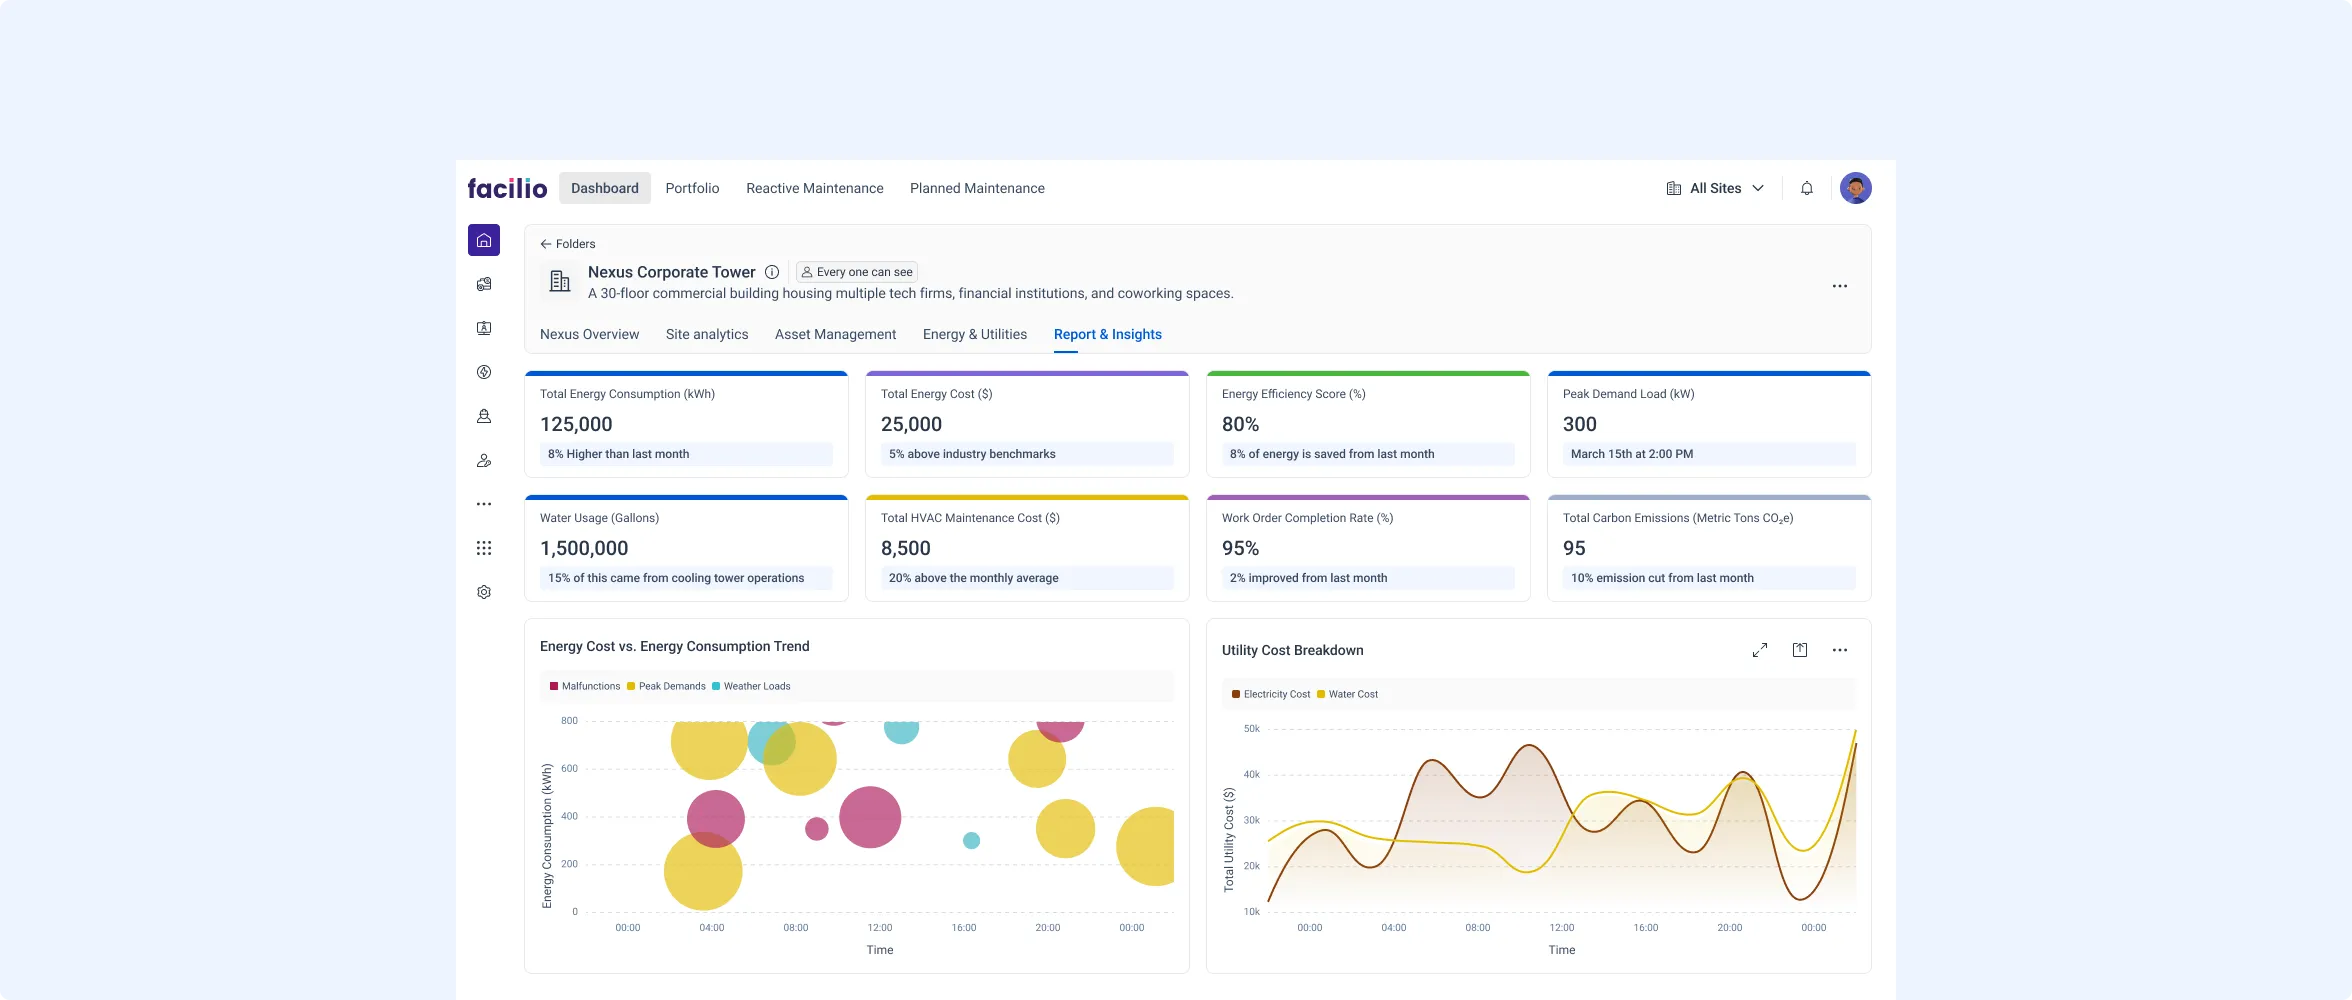Click the info icon next to Nexus Corporate Tower

pyautogui.click(x=771, y=271)
